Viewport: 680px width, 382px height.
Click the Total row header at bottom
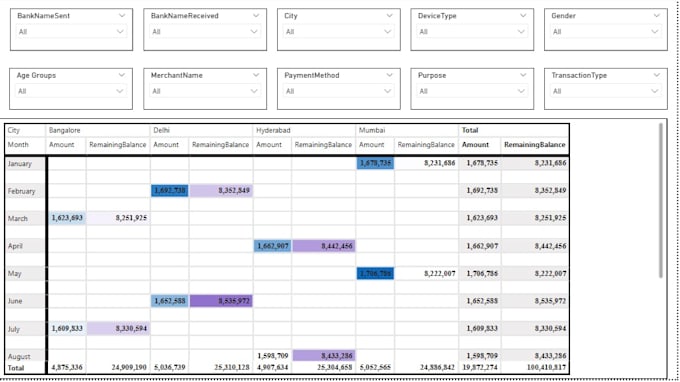pos(16,368)
